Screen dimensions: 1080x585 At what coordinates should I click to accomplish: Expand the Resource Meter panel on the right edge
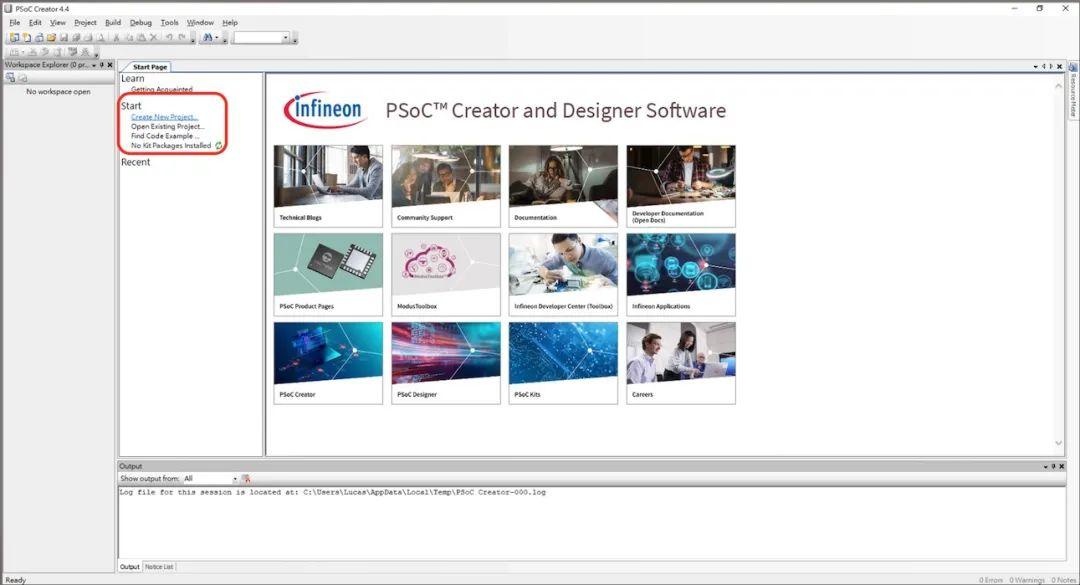tap(1073, 100)
